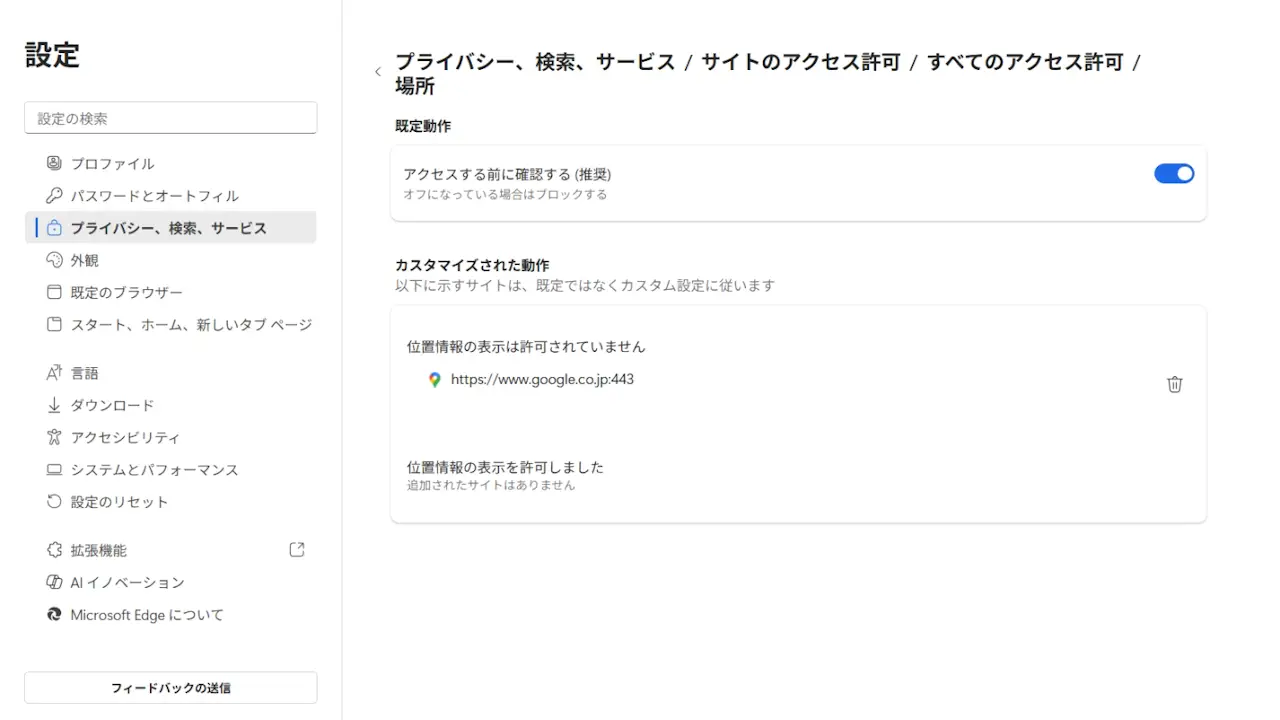Click サイトのアクセス許可 breadcrumb link

click(800, 62)
